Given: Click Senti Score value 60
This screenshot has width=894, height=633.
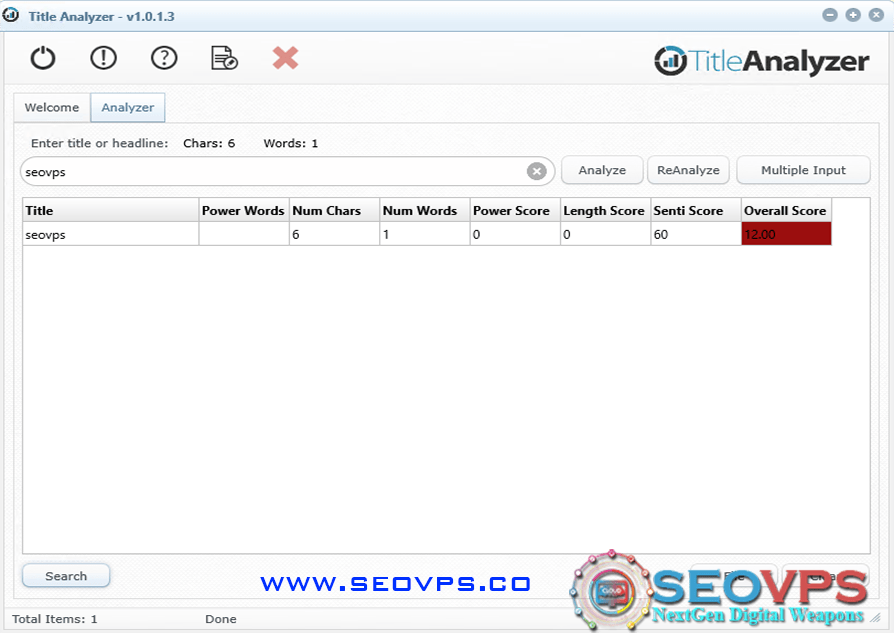Looking at the screenshot, I should pos(696,234).
